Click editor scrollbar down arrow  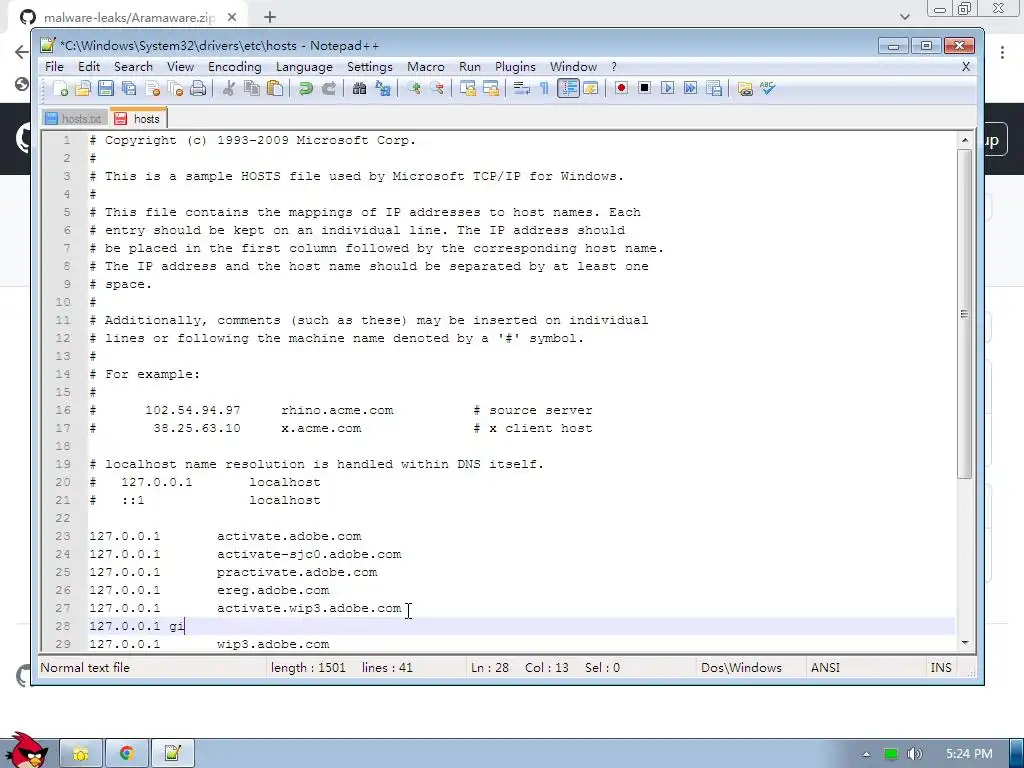click(x=965, y=643)
